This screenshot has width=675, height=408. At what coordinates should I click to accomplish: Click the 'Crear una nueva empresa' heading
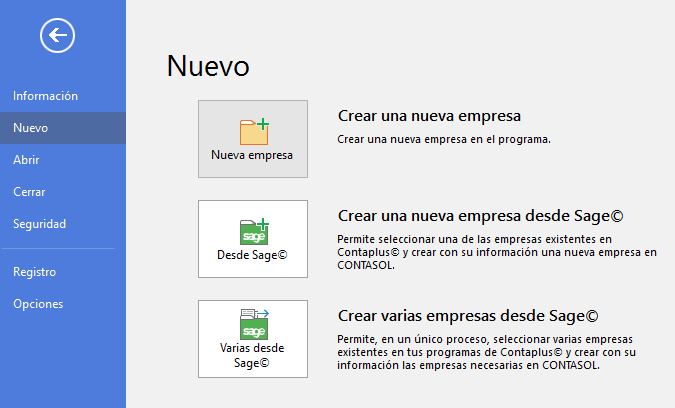click(x=429, y=116)
